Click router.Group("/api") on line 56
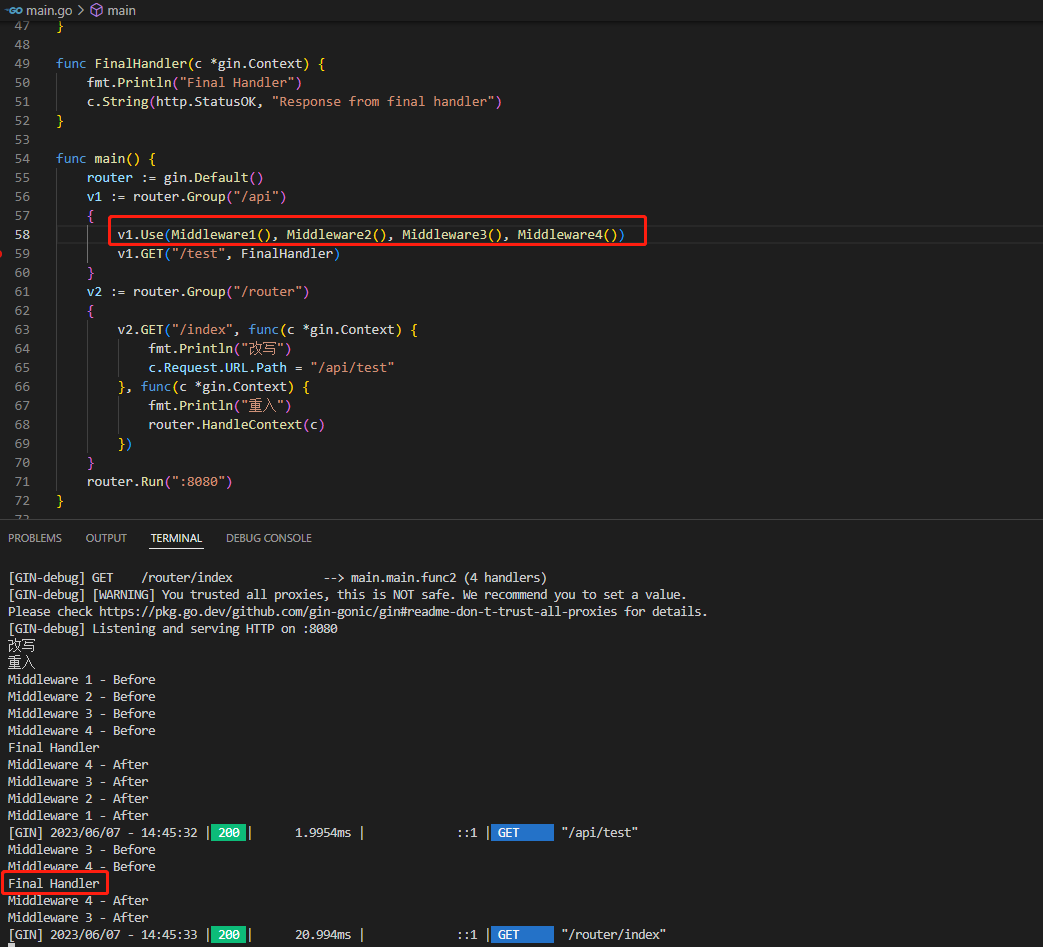Image resolution: width=1043 pixels, height=947 pixels. point(210,197)
